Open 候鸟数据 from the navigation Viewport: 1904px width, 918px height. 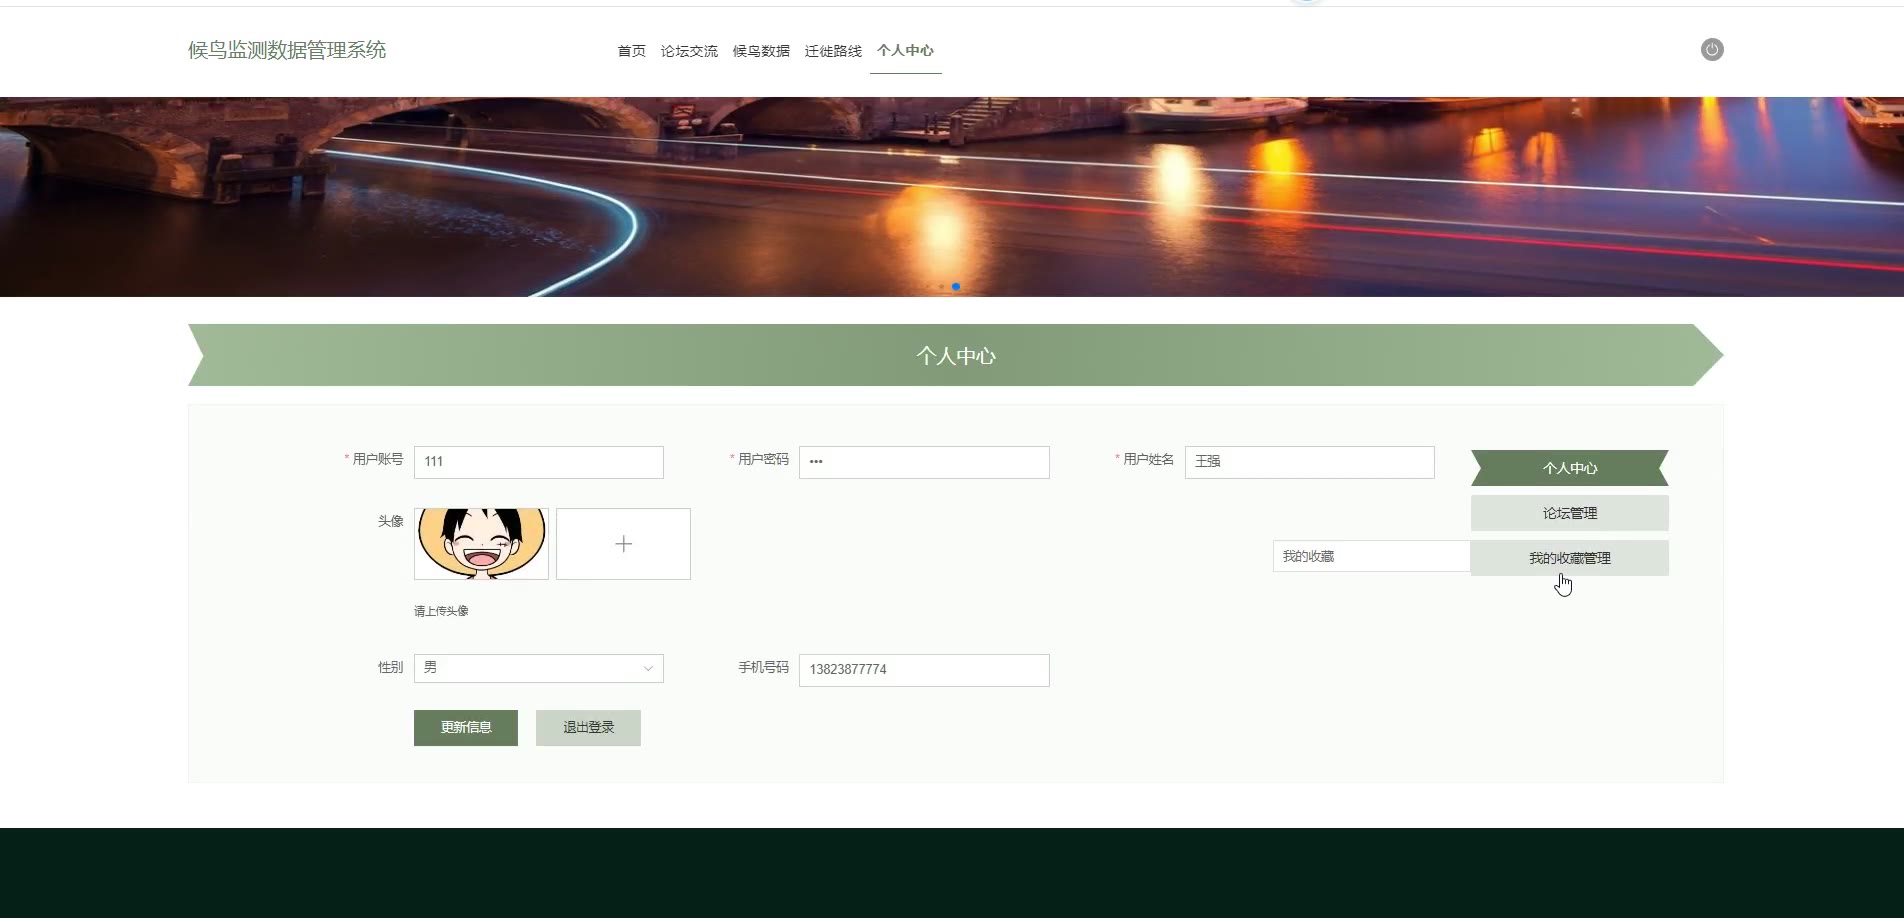[x=761, y=51]
